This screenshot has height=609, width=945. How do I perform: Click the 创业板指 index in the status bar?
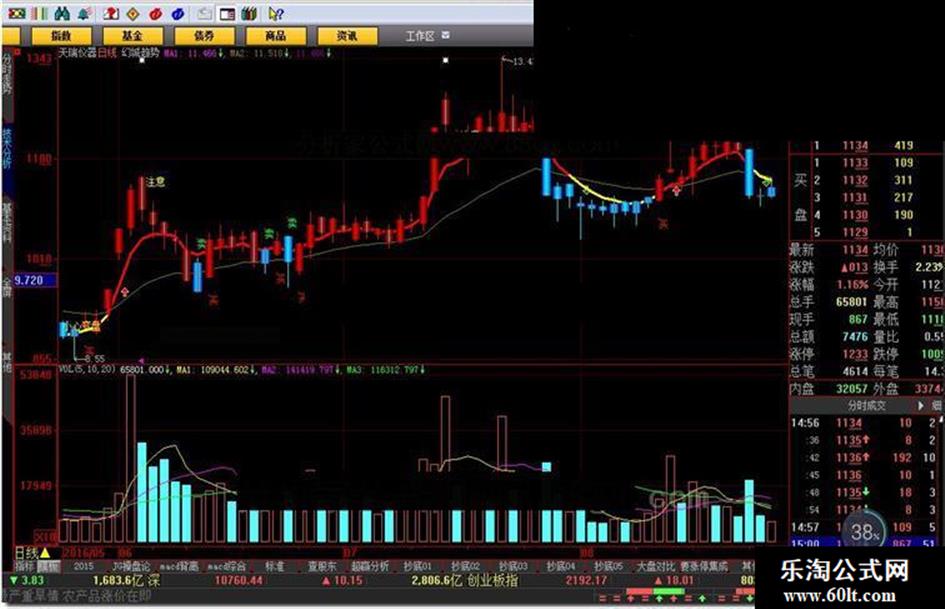click(492, 581)
